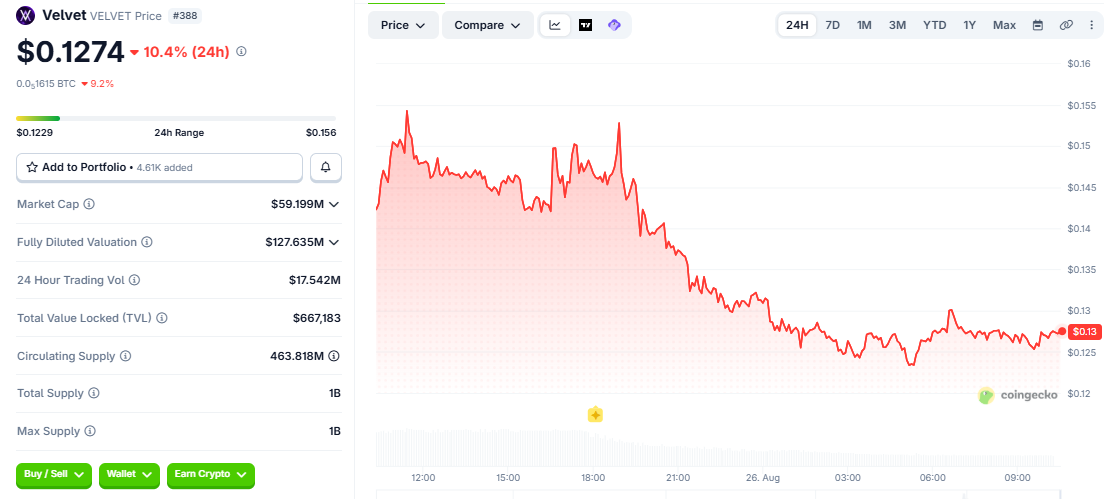This screenshot has height=499, width=1117.
Task: Open the Price chart type dropdown
Action: pos(403,25)
